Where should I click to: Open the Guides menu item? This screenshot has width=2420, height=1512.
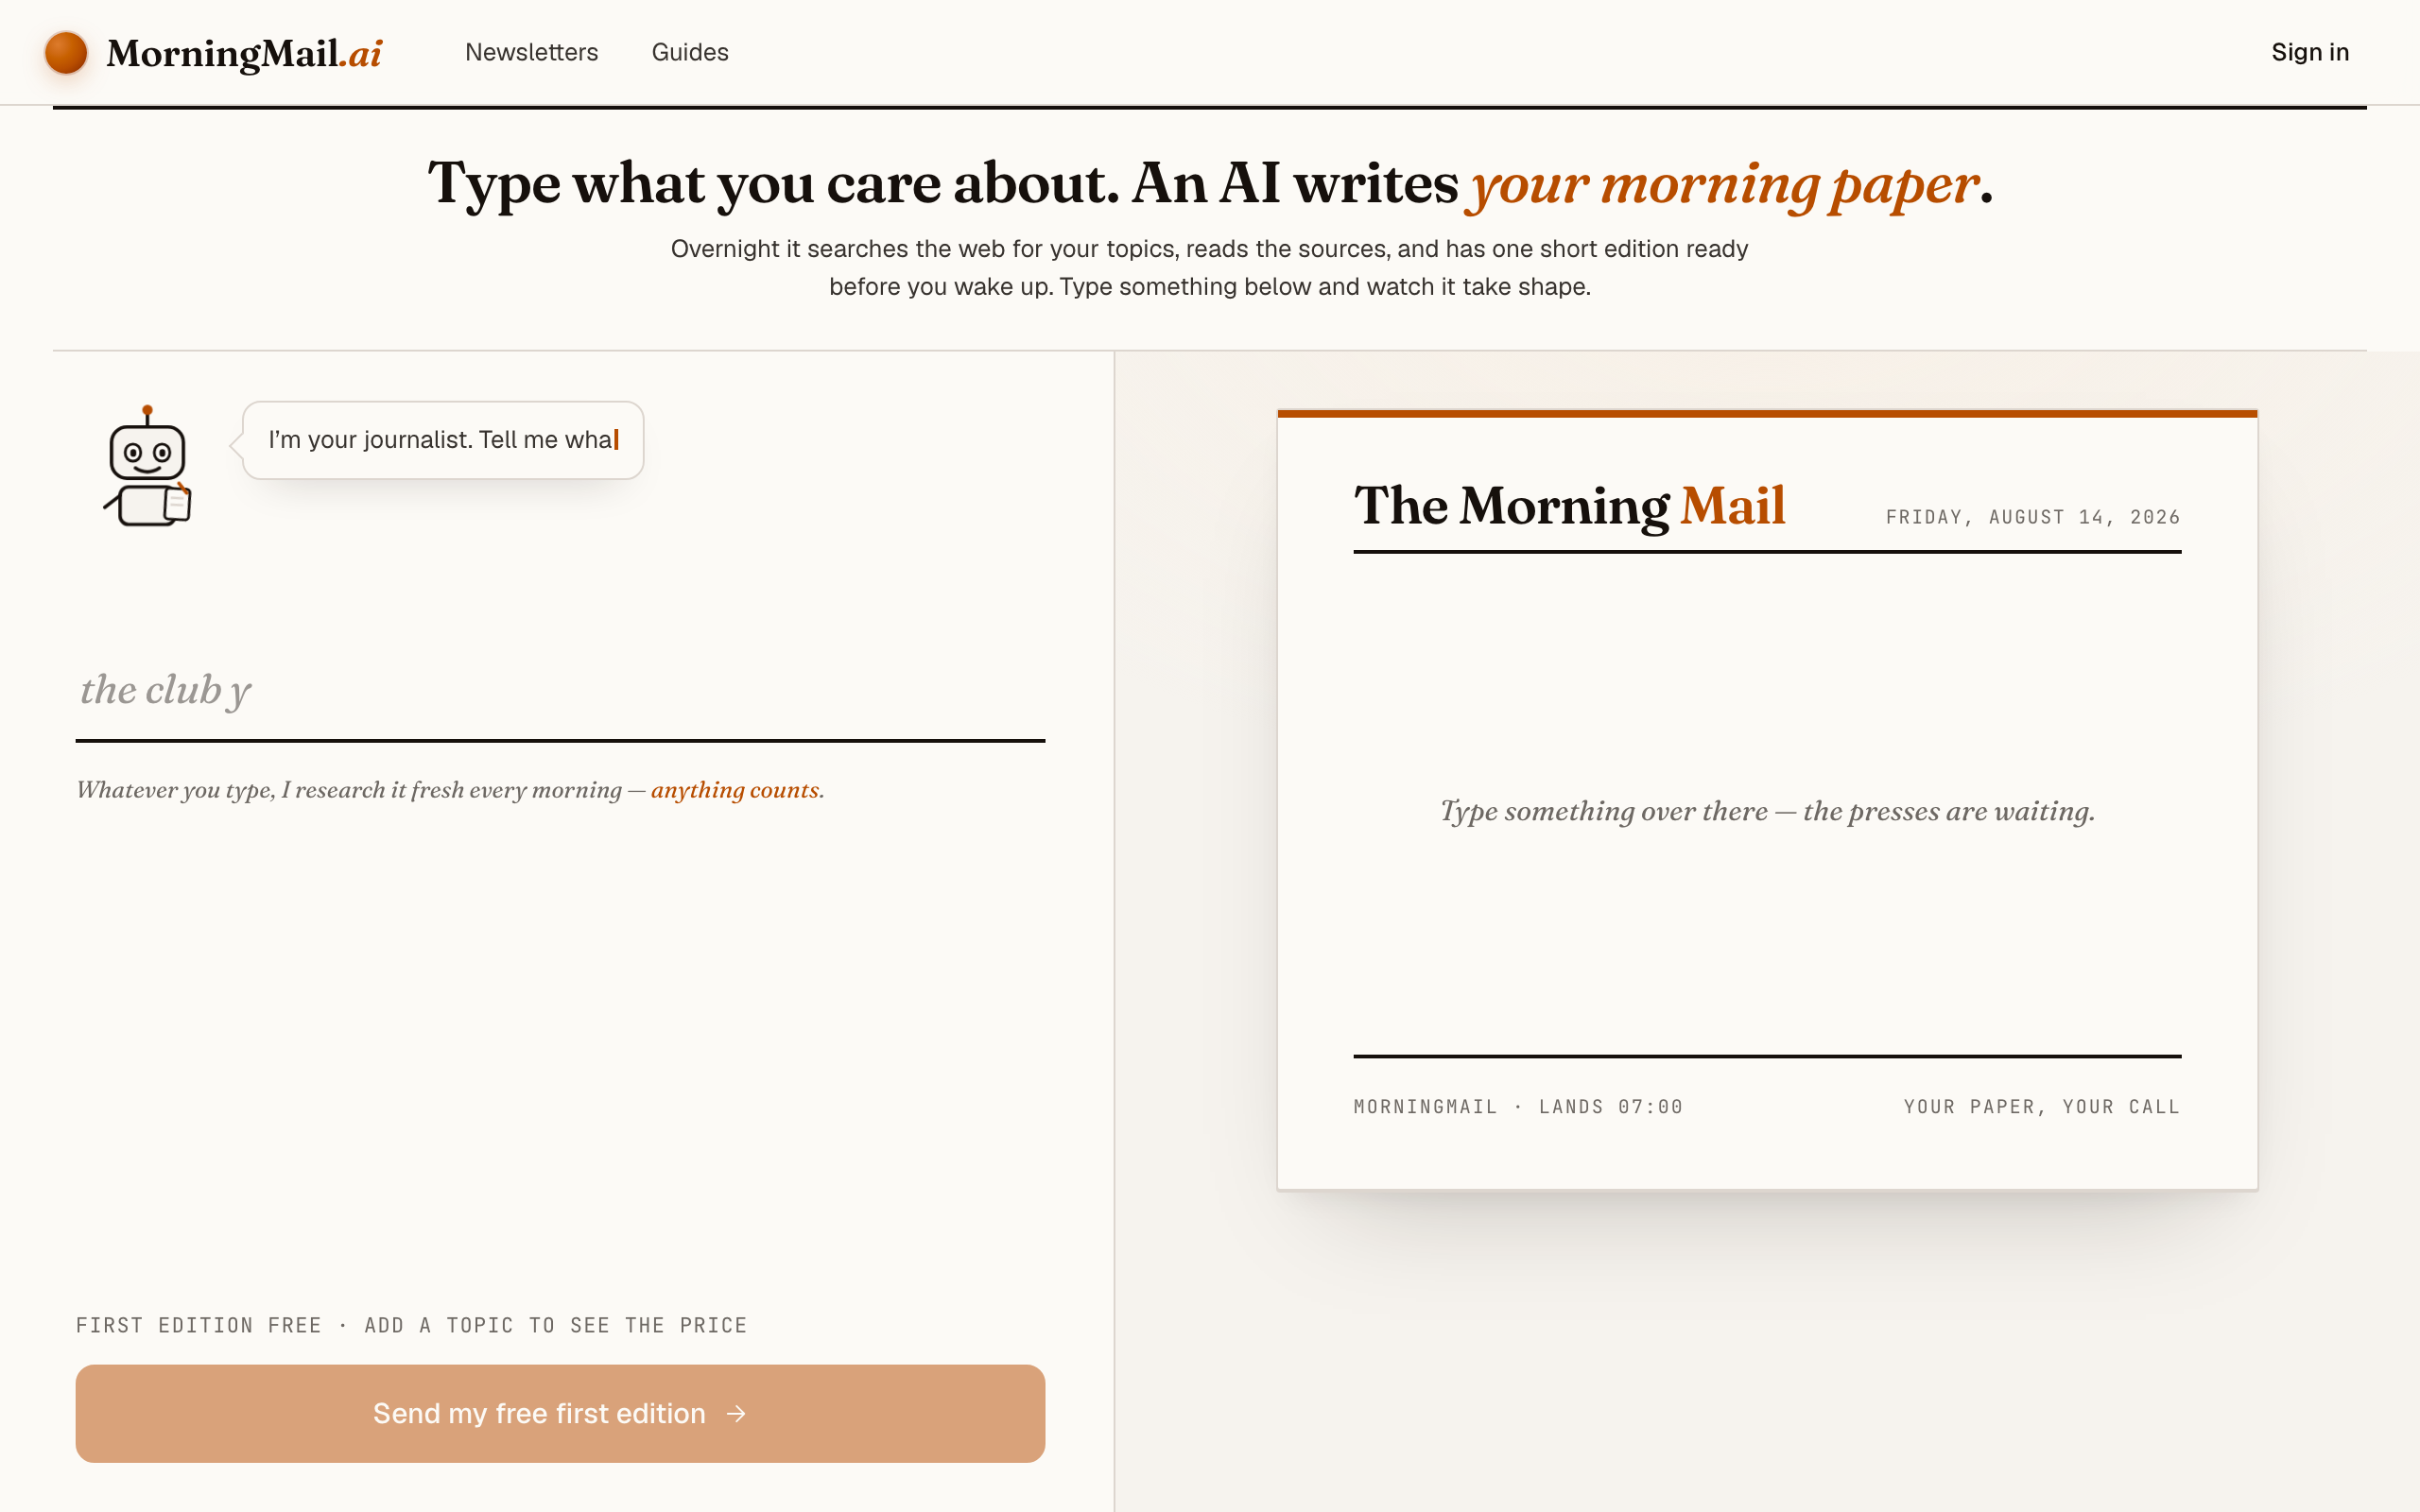690,52
